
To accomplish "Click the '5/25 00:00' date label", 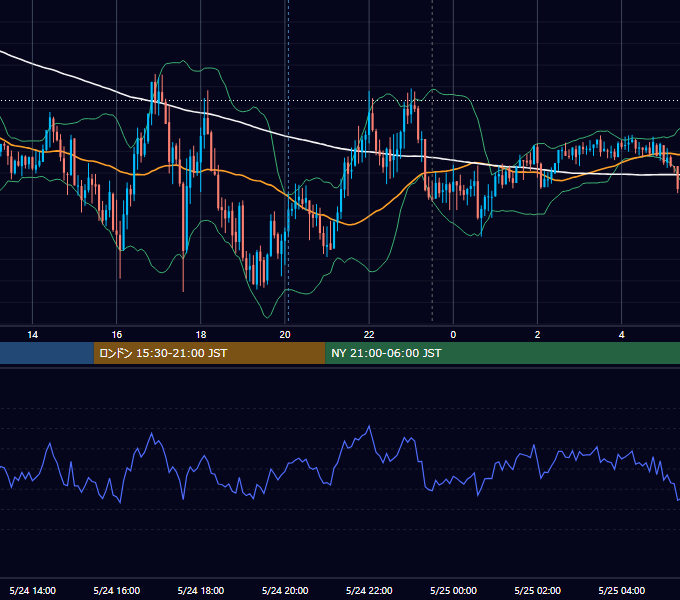I will point(453,590).
